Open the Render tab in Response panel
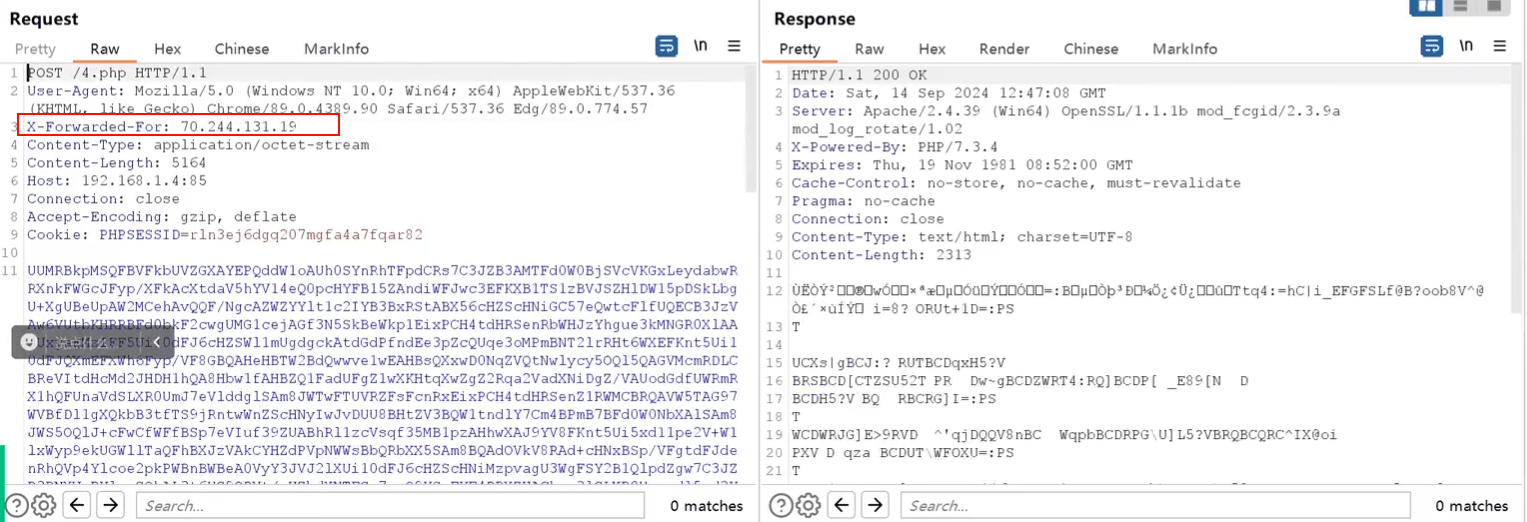This screenshot has width=1527, height=522. click(1004, 48)
